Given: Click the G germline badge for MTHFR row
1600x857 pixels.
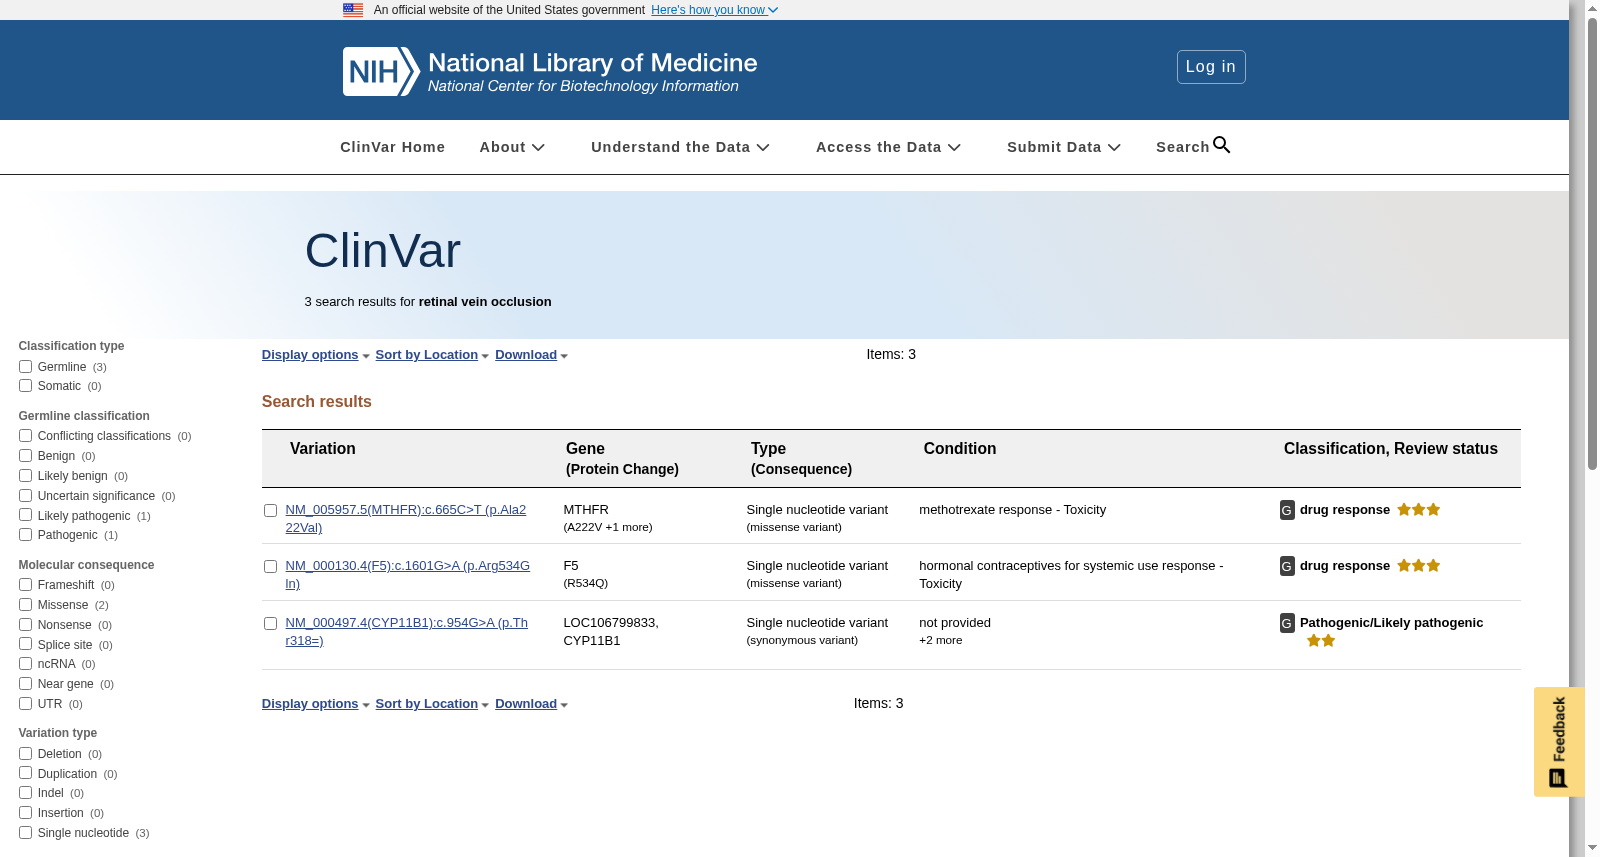Looking at the screenshot, I should [x=1287, y=510].
